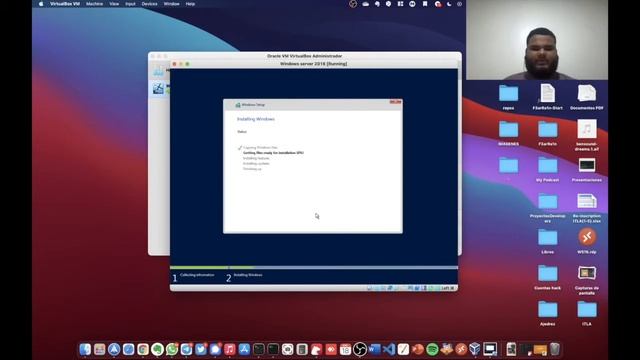640x360 pixels.
Task: Open the View menu
Action: [114, 4]
